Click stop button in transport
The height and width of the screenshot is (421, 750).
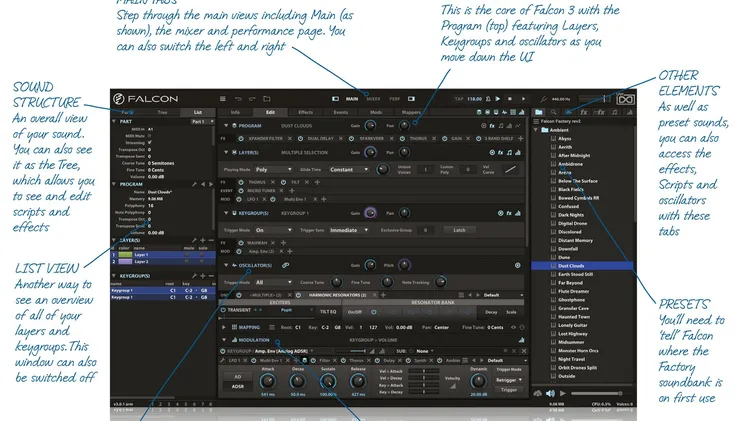click(x=510, y=99)
